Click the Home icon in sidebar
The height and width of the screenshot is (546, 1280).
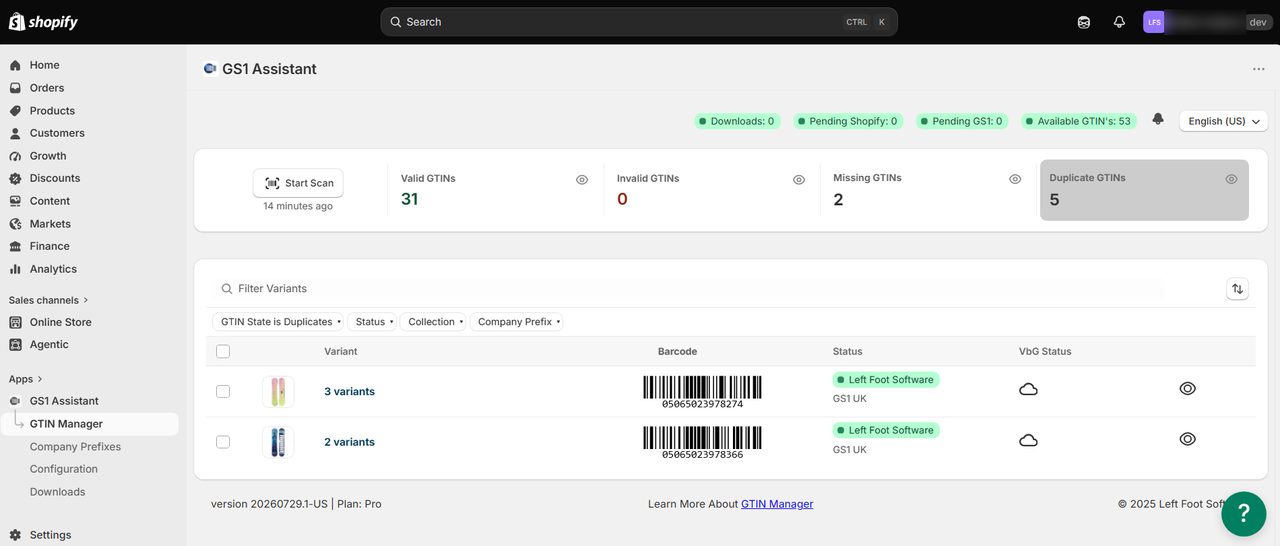tap(15, 65)
